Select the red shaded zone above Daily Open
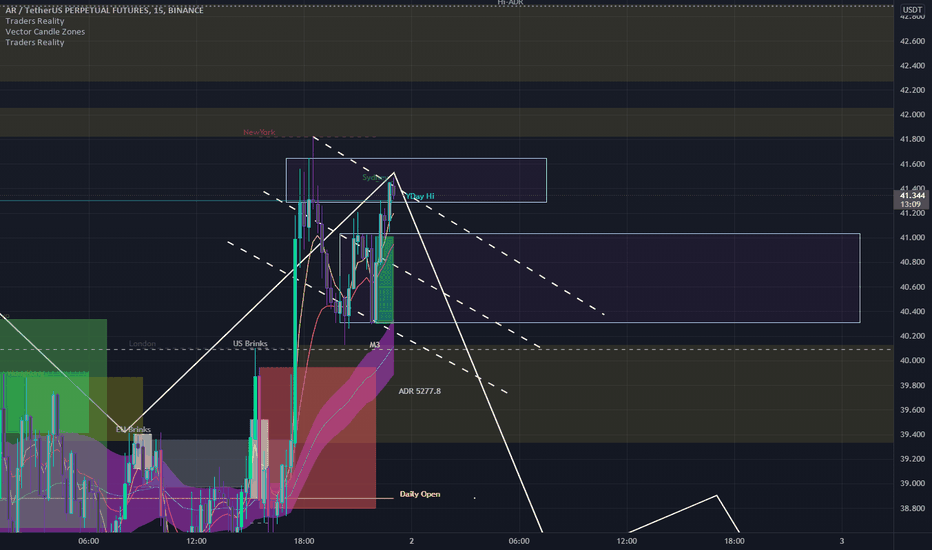932x550 pixels. (317, 438)
